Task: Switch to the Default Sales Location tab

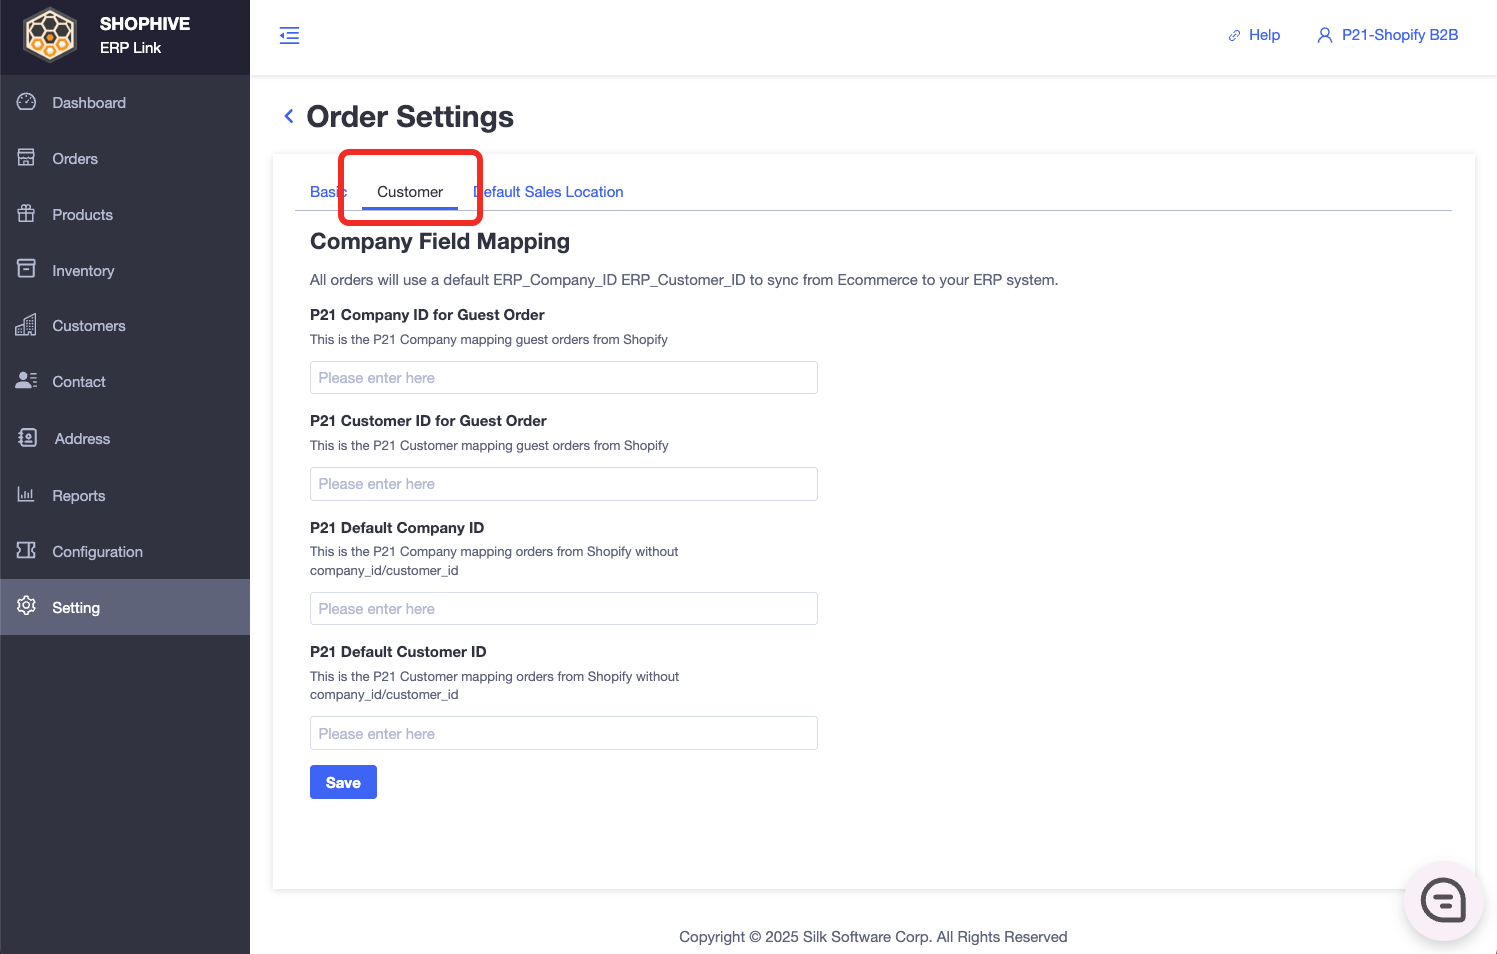Action: pyautogui.click(x=548, y=192)
